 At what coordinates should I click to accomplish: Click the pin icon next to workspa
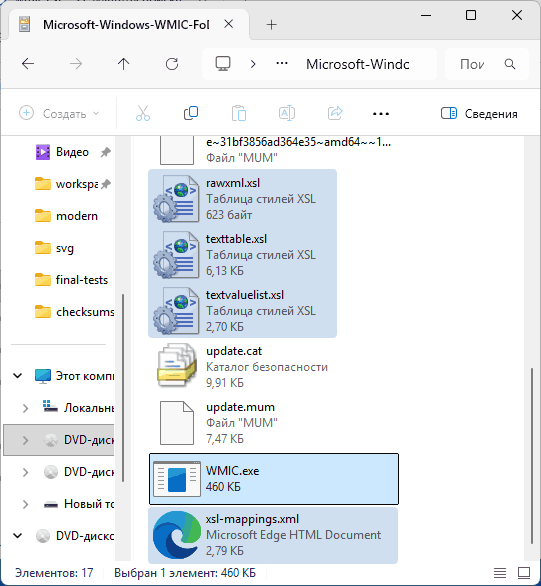point(106,184)
